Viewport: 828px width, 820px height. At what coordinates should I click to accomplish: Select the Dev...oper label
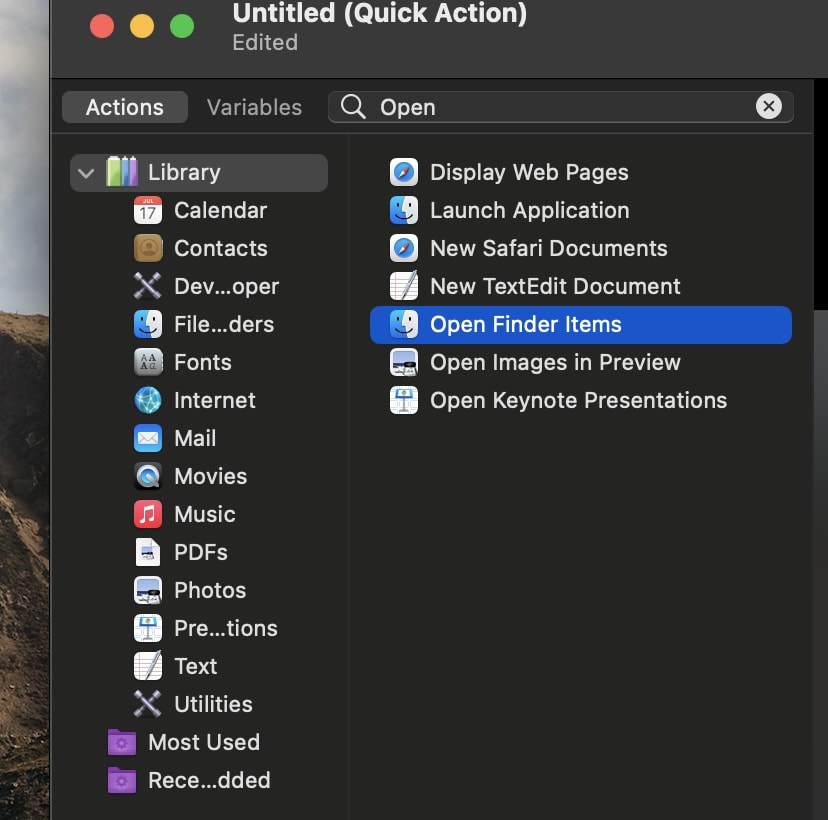(x=227, y=287)
